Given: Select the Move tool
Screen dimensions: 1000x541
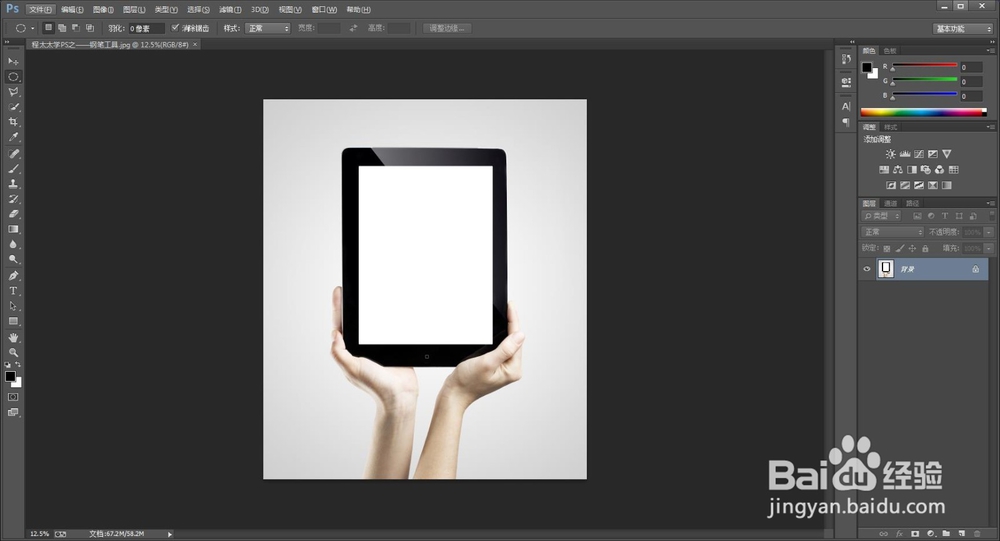Looking at the screenshot, I should (13, 61).
